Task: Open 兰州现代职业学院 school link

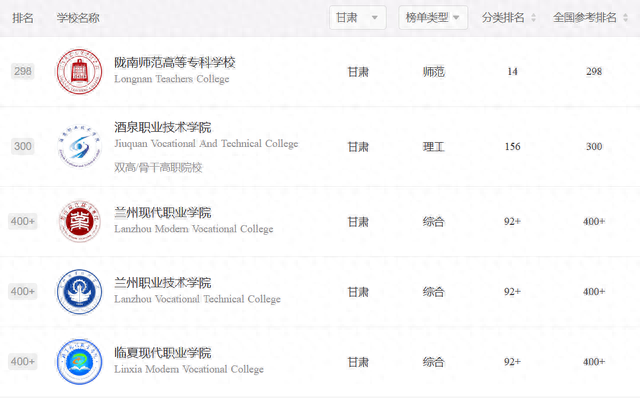Action: pos(162,213)
